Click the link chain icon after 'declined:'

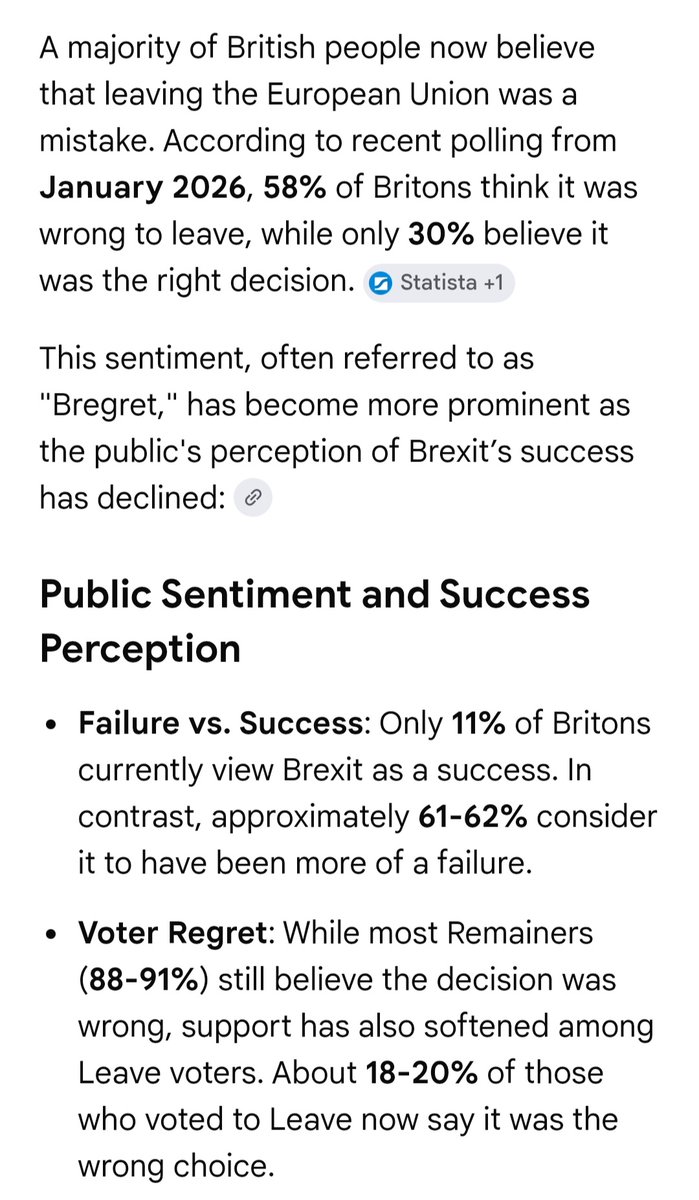(253, 499)
